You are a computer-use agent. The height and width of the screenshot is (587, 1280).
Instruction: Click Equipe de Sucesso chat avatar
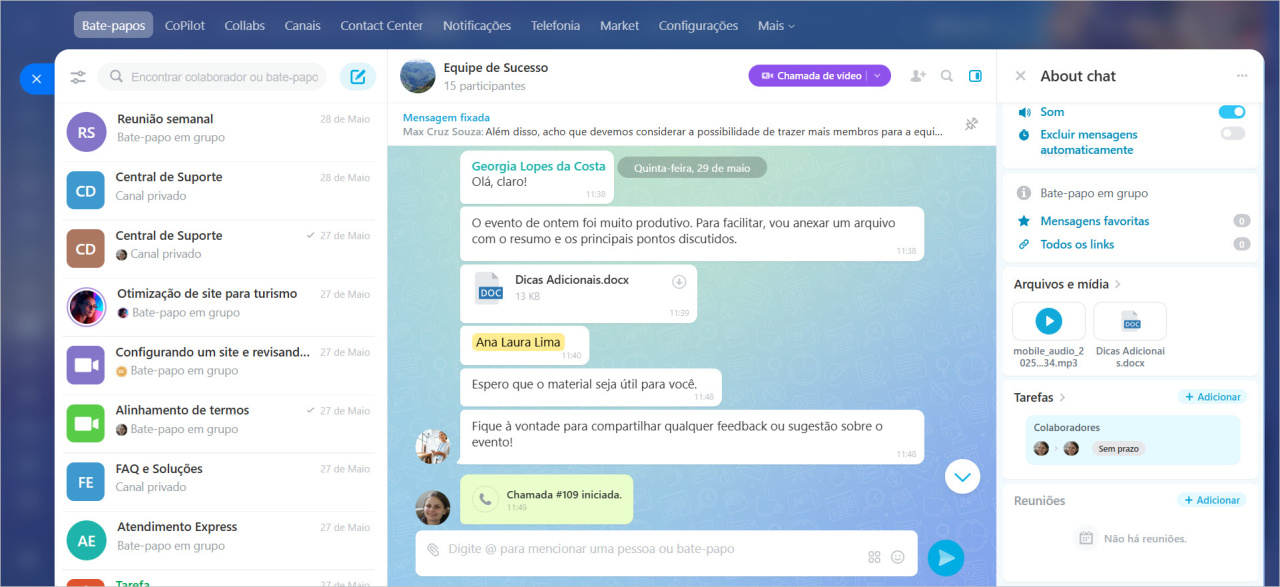[417, 76]
